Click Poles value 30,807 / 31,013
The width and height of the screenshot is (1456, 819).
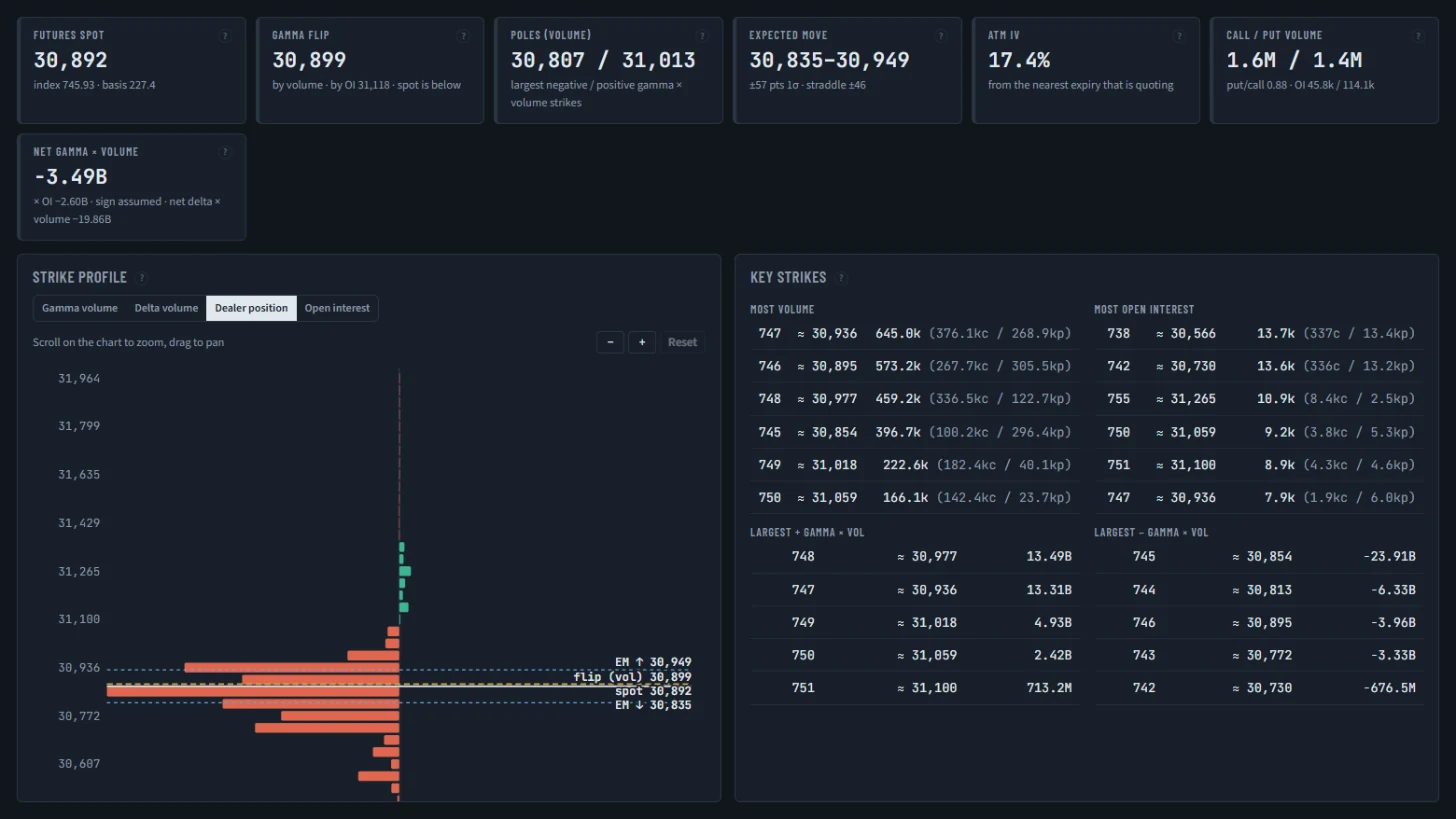(x=603, y=60)
